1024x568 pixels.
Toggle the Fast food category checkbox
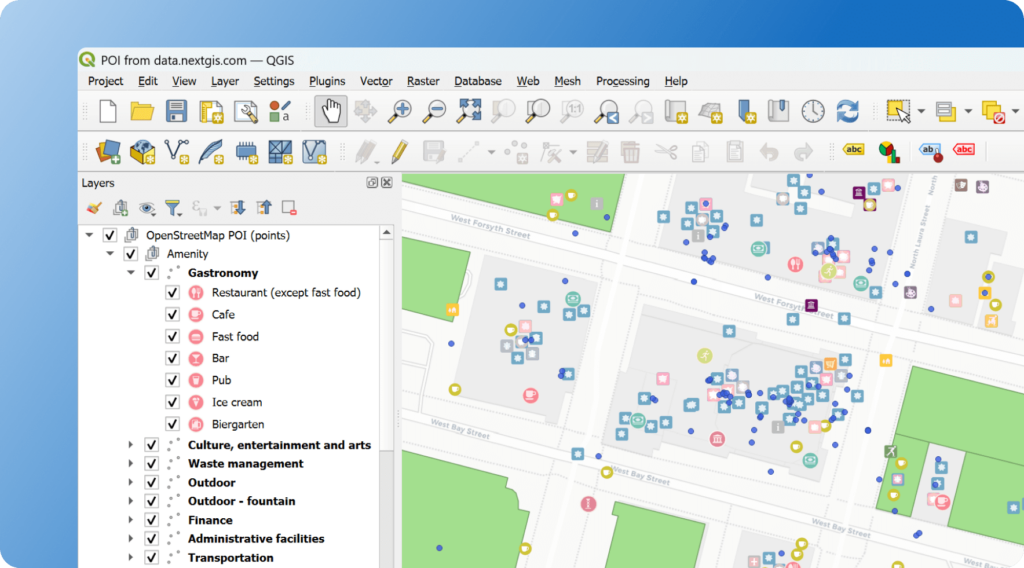tap(172, 337)
